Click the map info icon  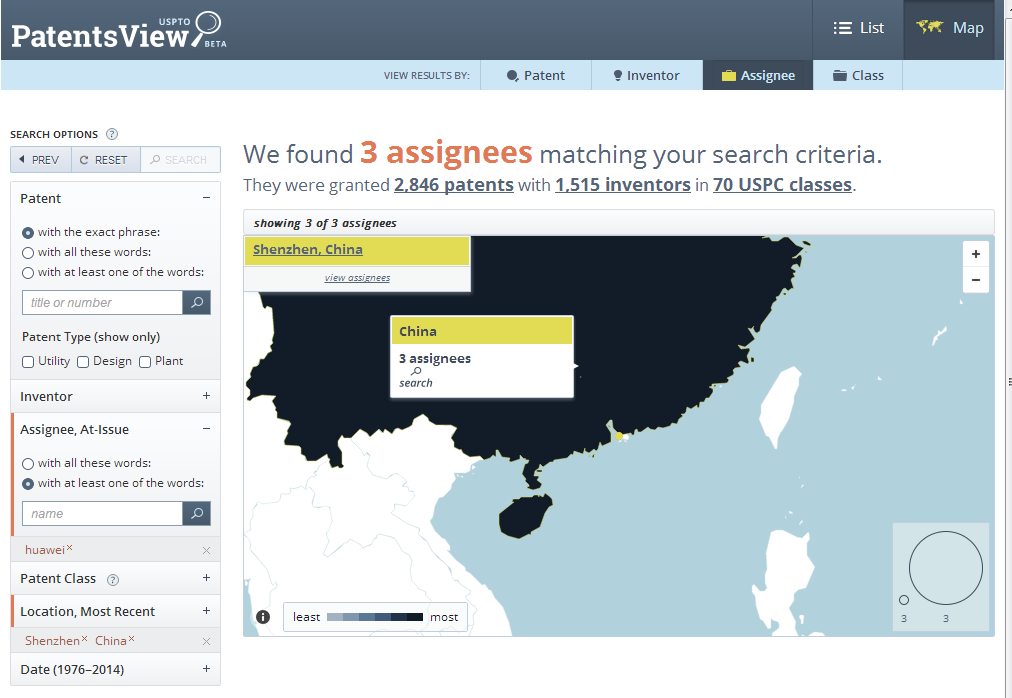[x=263, y=617]
